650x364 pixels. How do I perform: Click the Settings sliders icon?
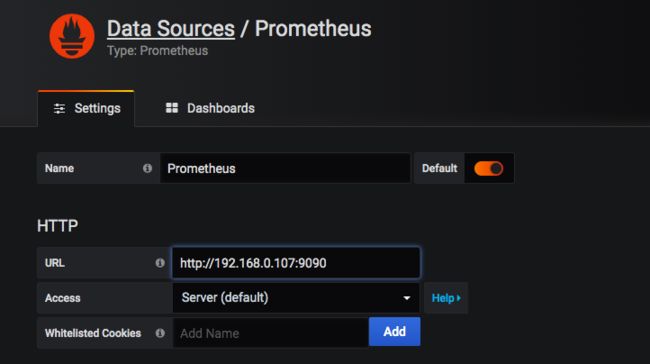pyautogui.click(x=59, y=109)
